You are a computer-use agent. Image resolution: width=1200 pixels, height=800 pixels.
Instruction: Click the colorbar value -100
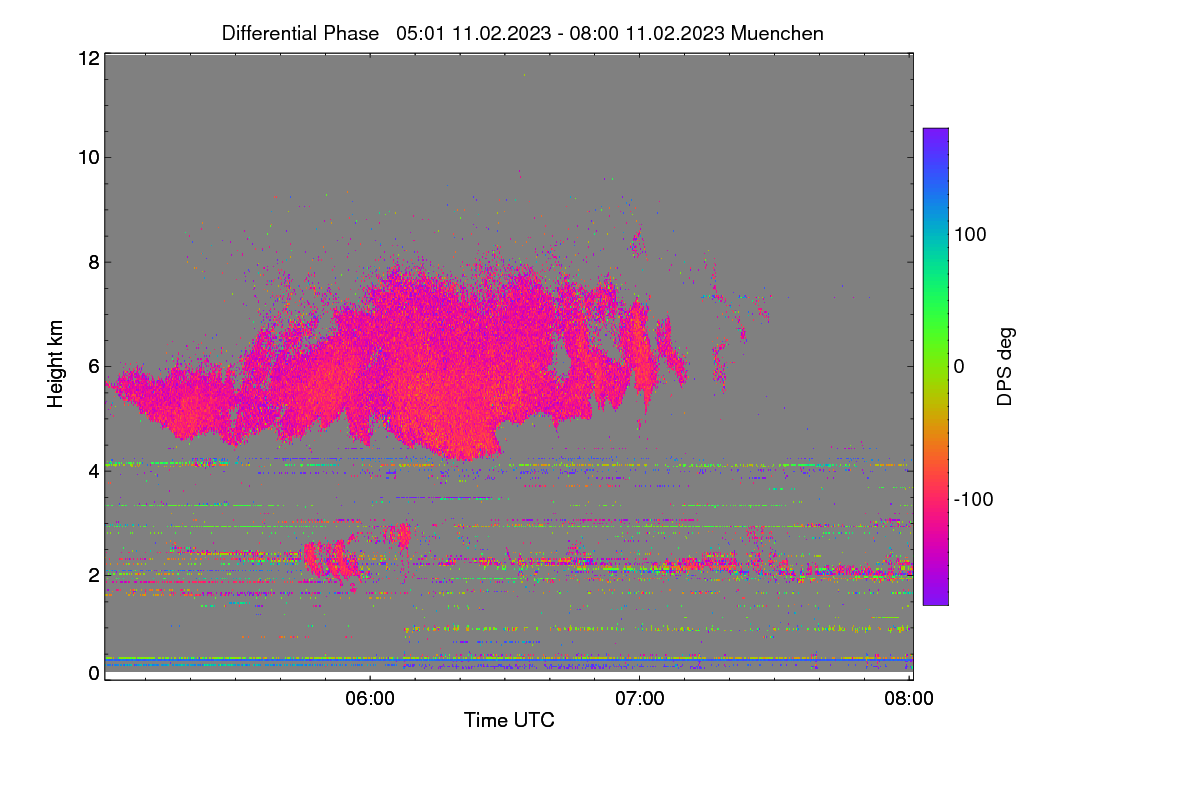[973, 499]
